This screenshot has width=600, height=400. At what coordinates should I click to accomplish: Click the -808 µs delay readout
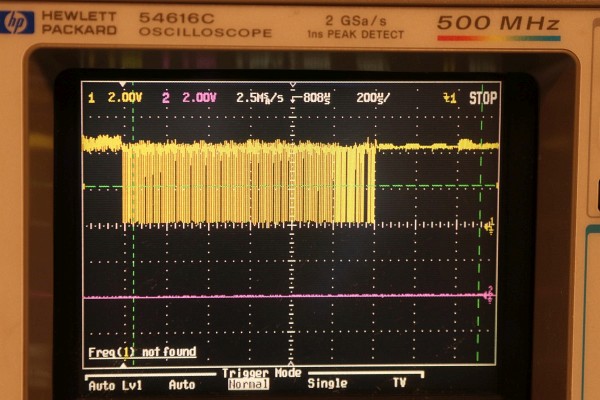click(312, 98)
